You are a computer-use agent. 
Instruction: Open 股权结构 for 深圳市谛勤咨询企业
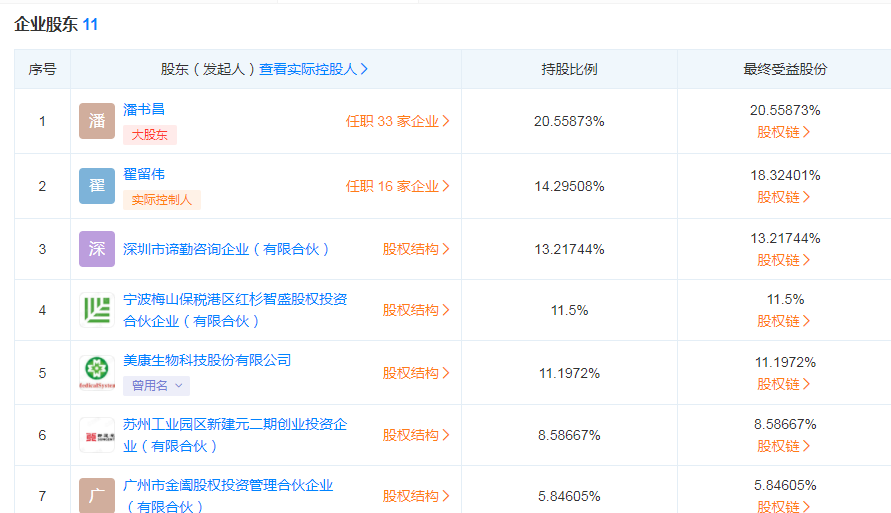(x=415, y=249)
